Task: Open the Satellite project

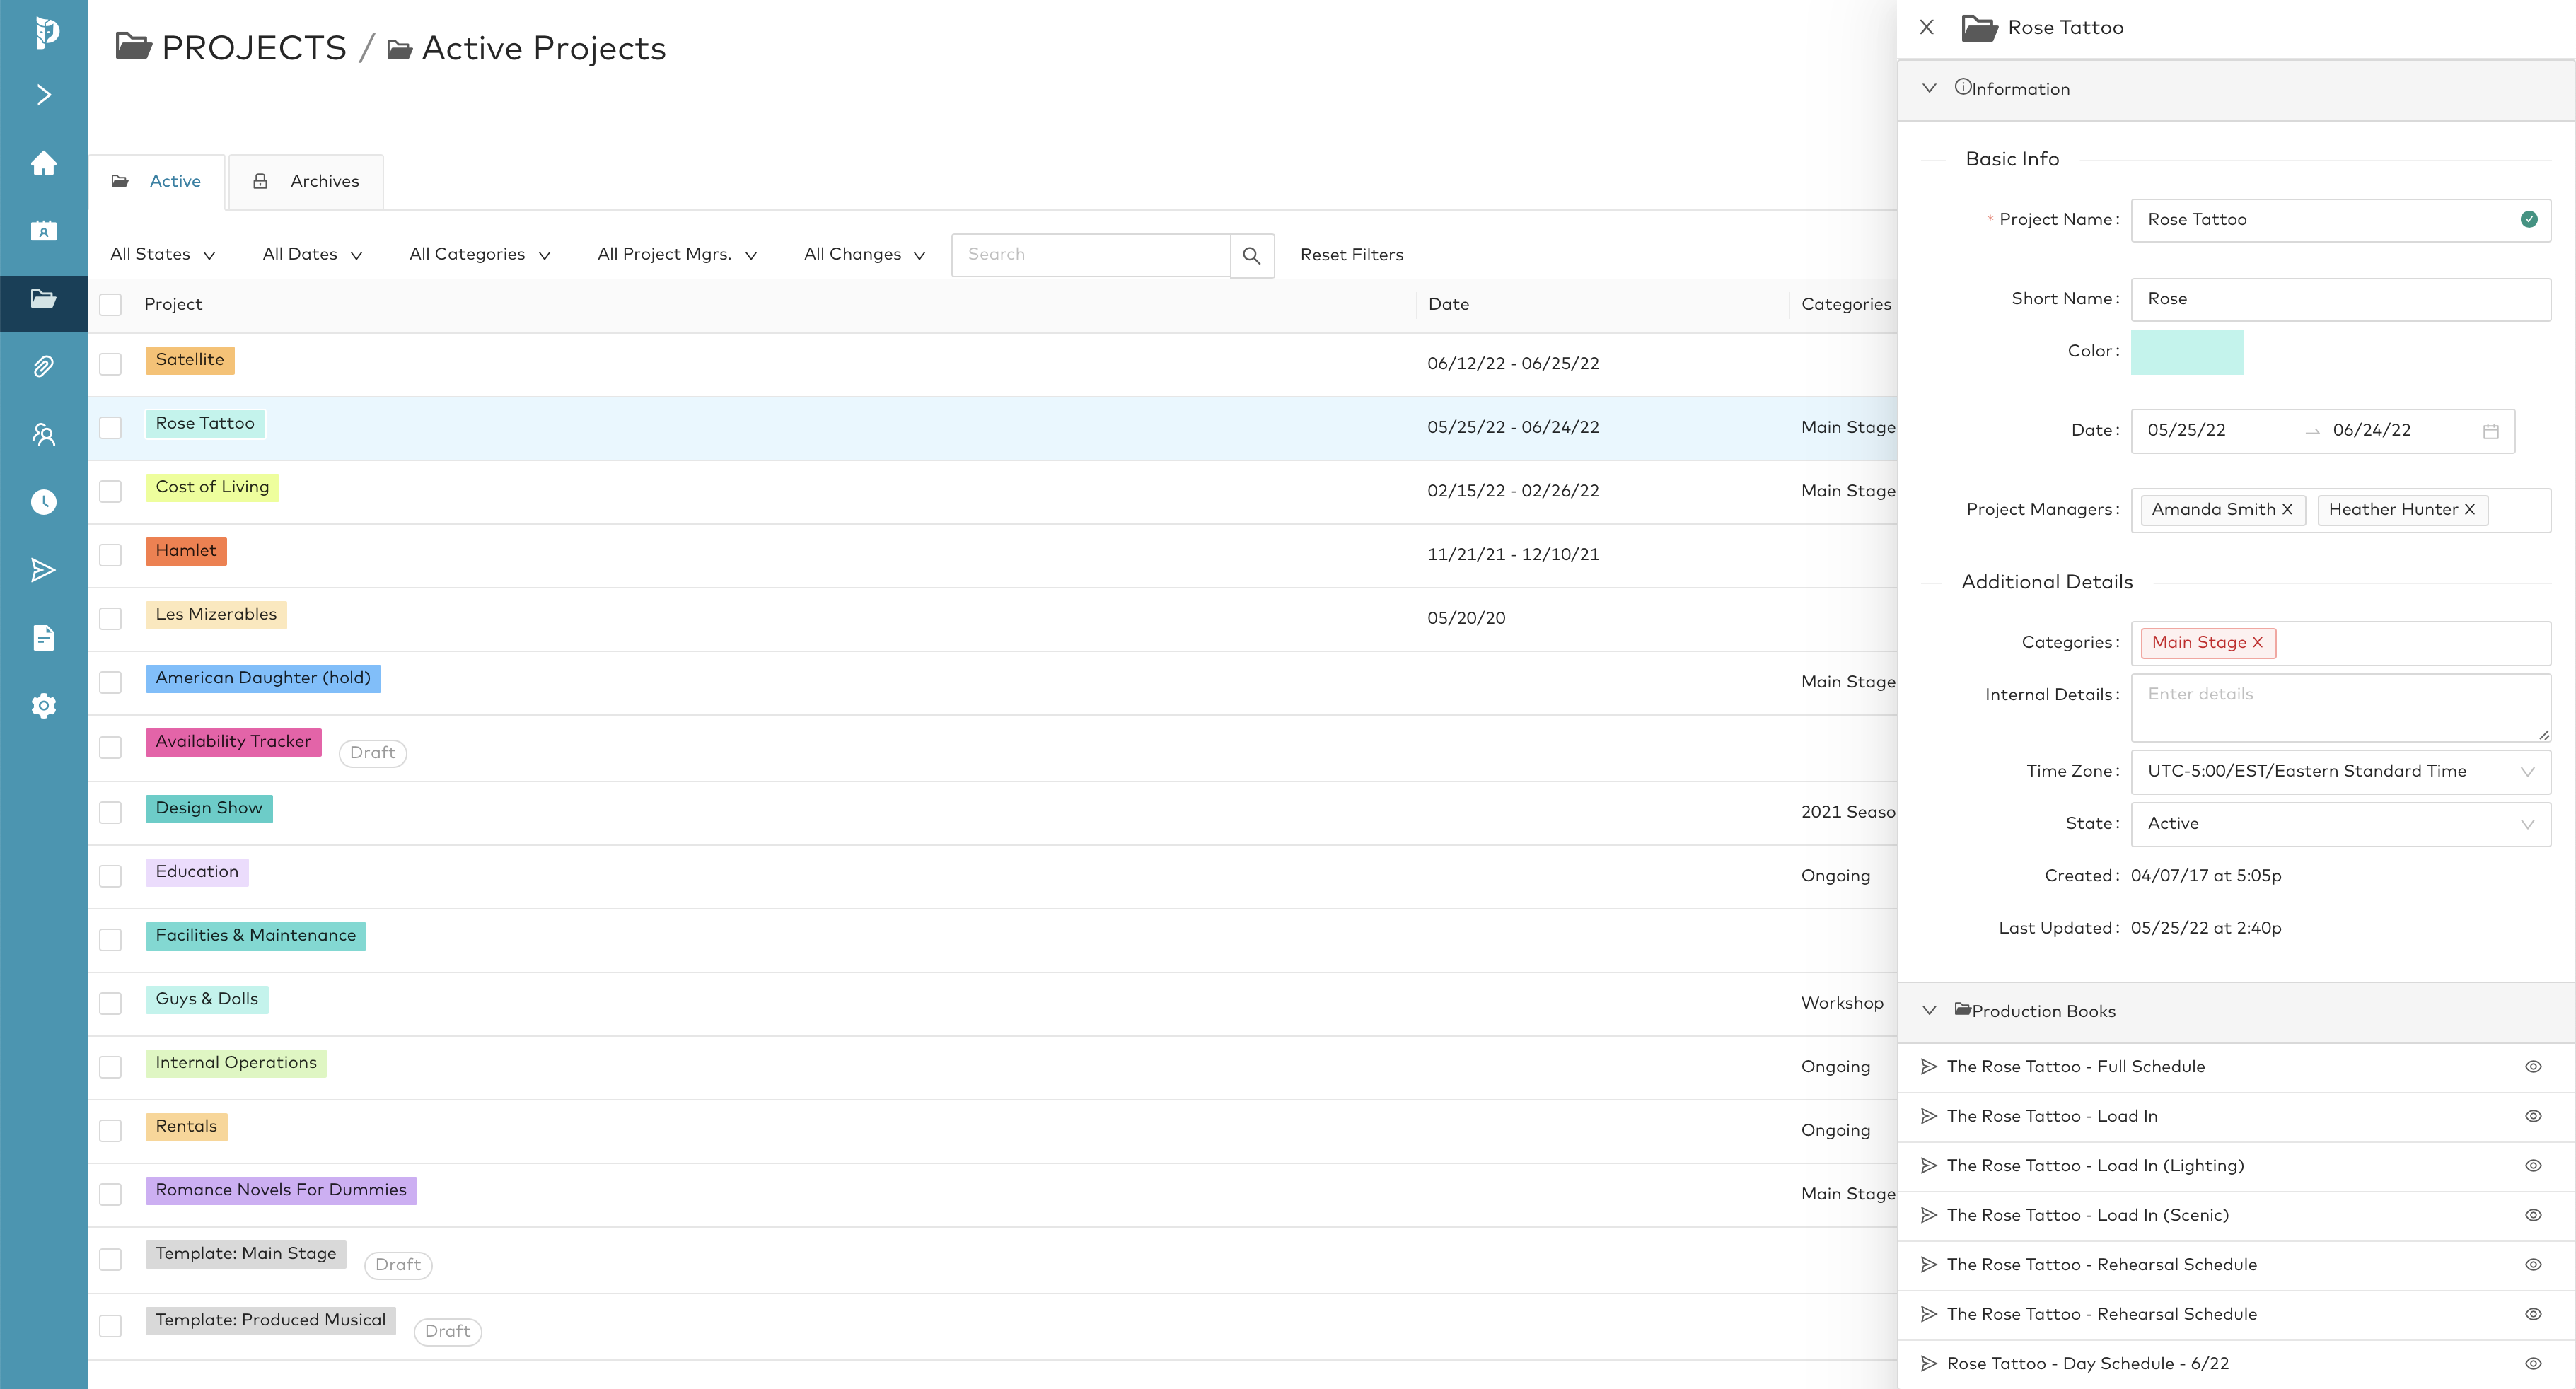Action: coord(190,360)
